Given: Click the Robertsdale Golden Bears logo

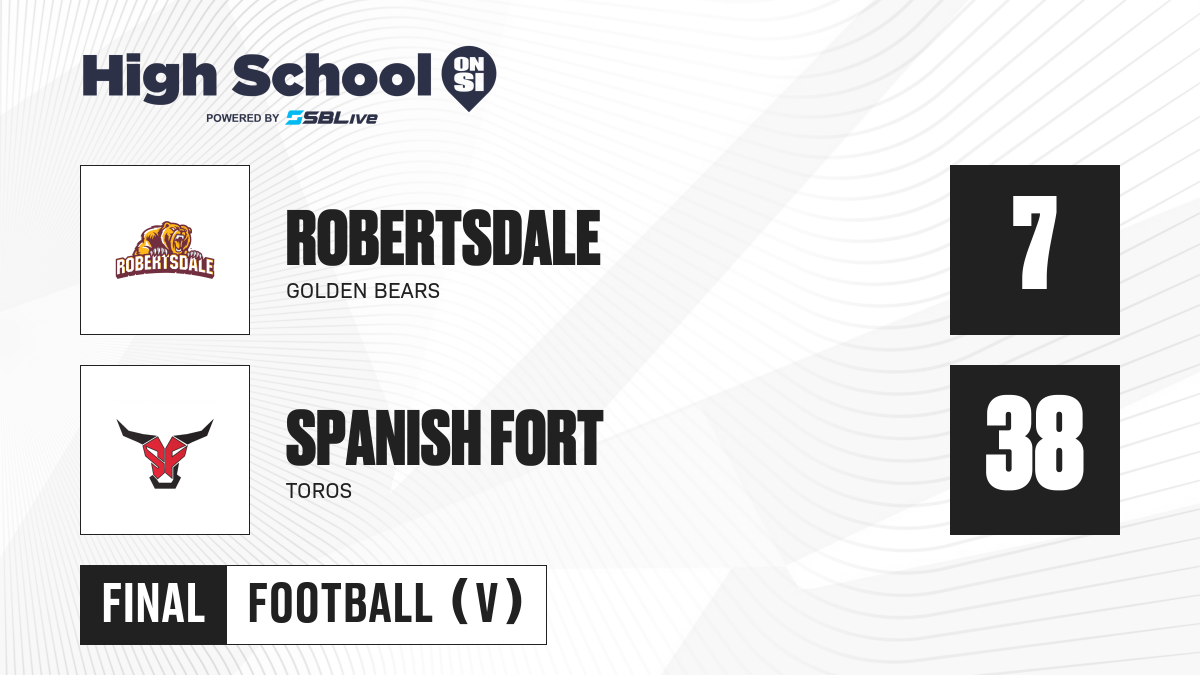Looking at the screenshot, I should pos(165,250).
